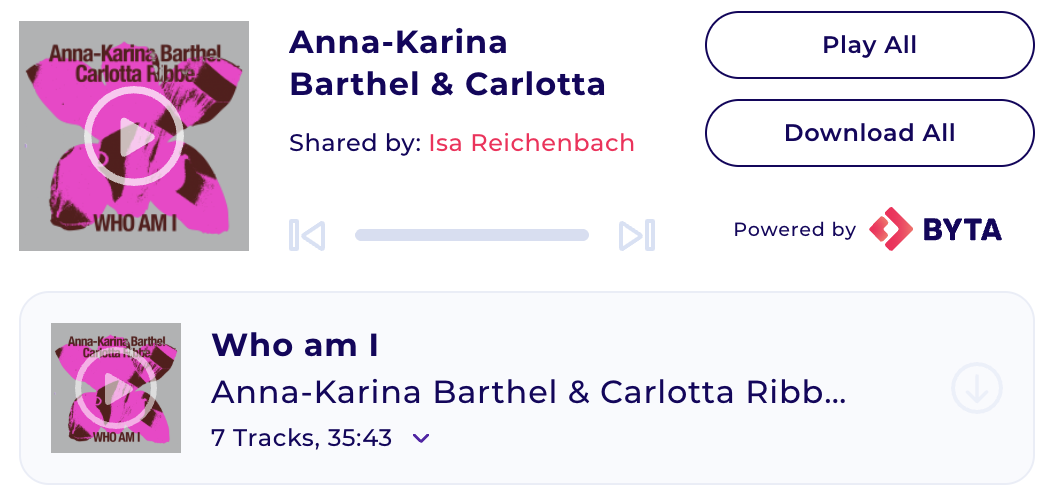Click the "Anna-Karina Barthel & Carlotta" heading
Image resolution: width=1060 pixels, height=504 pixels.
tap(447, 63)
